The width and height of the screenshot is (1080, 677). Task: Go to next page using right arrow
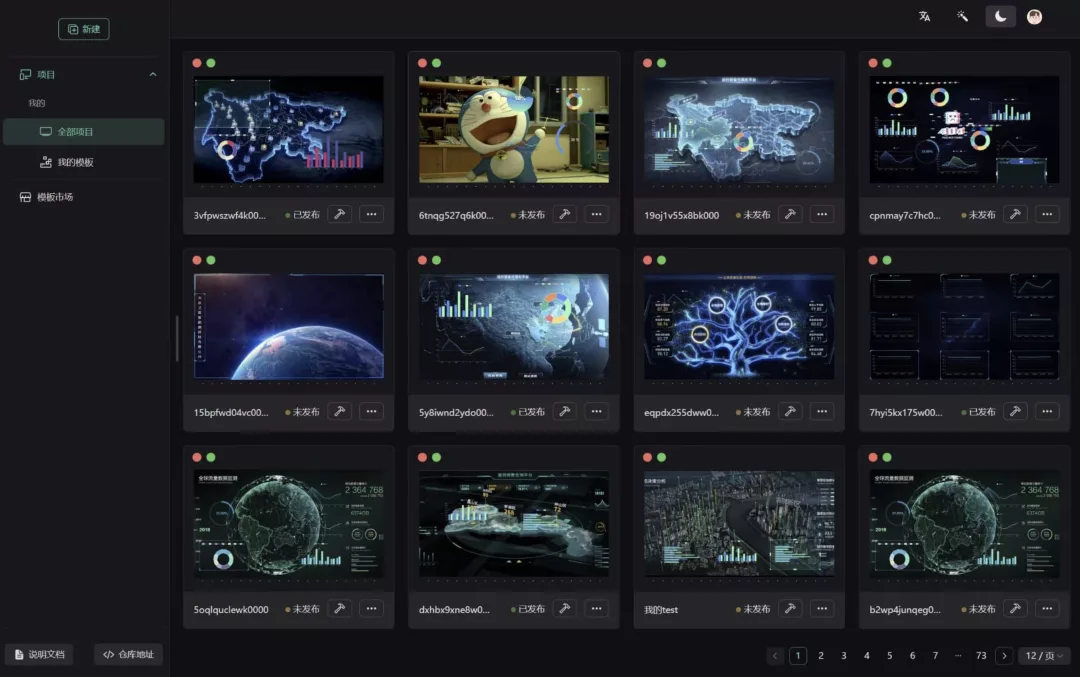point(1004,656)
